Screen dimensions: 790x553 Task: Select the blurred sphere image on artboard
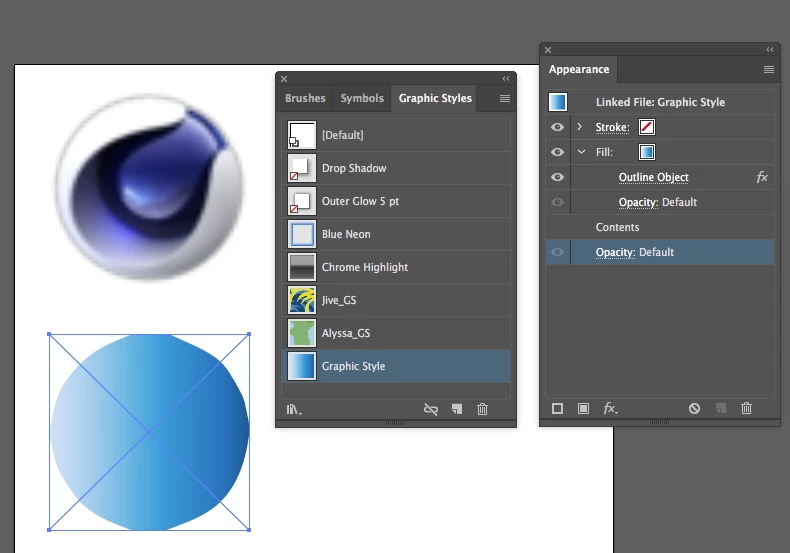tap(149, 186)
